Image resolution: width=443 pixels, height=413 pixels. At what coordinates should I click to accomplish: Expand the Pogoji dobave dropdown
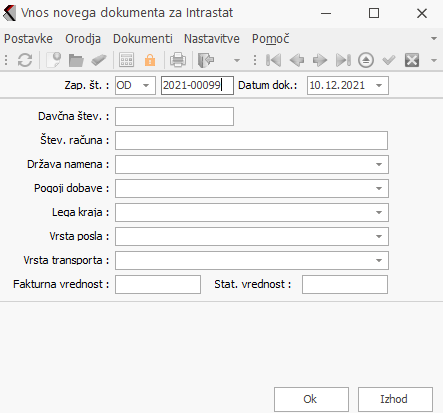click(379, 188)
